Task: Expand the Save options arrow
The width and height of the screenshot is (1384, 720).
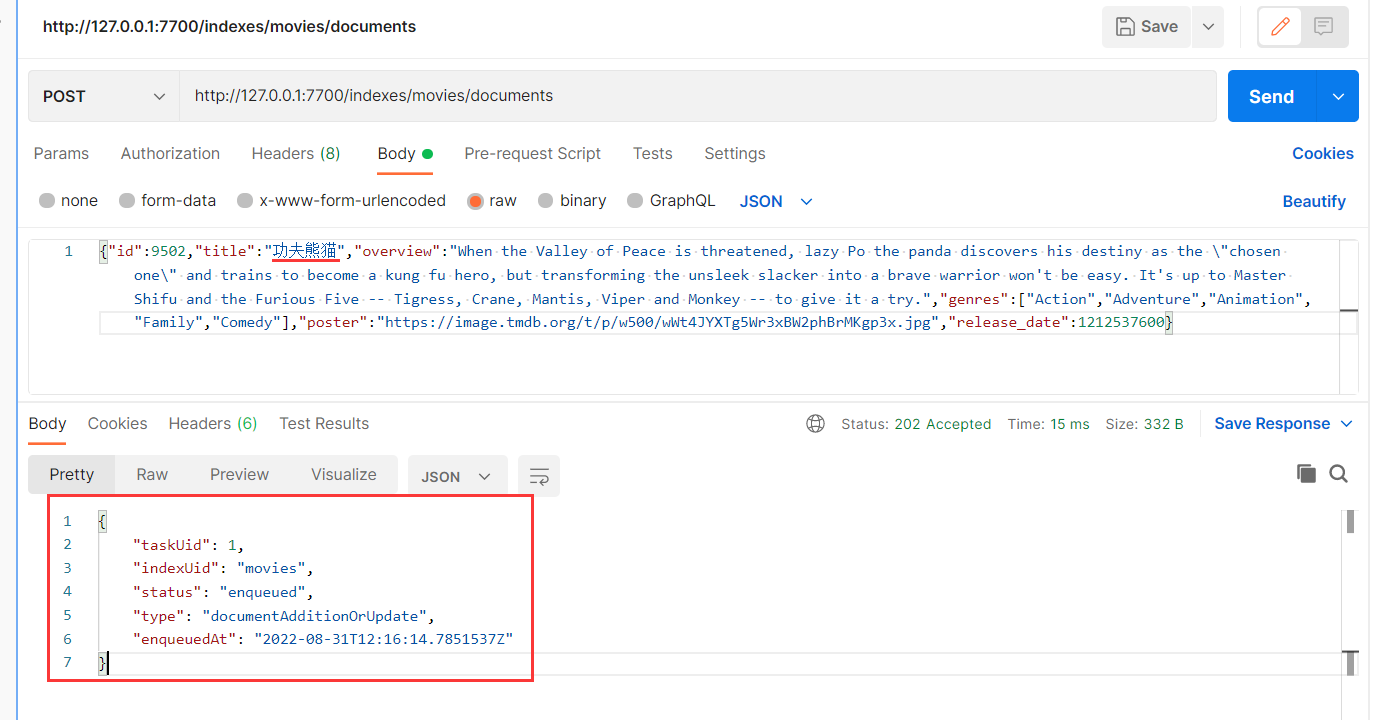Action: pyautogui.click(x=1207, y=27)
